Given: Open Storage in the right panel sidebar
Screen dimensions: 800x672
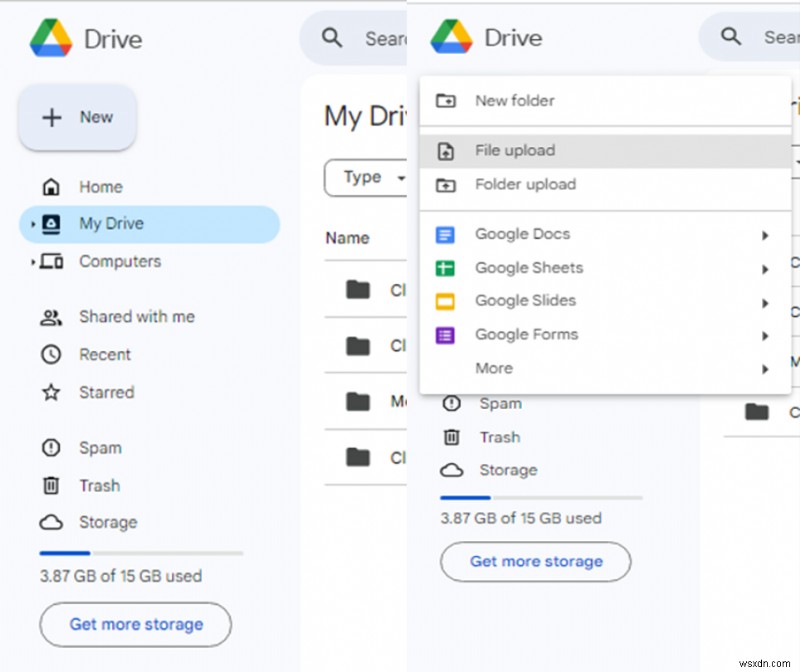Looking at the screenshot, I should pyautogui.click(x=489, y=470).
